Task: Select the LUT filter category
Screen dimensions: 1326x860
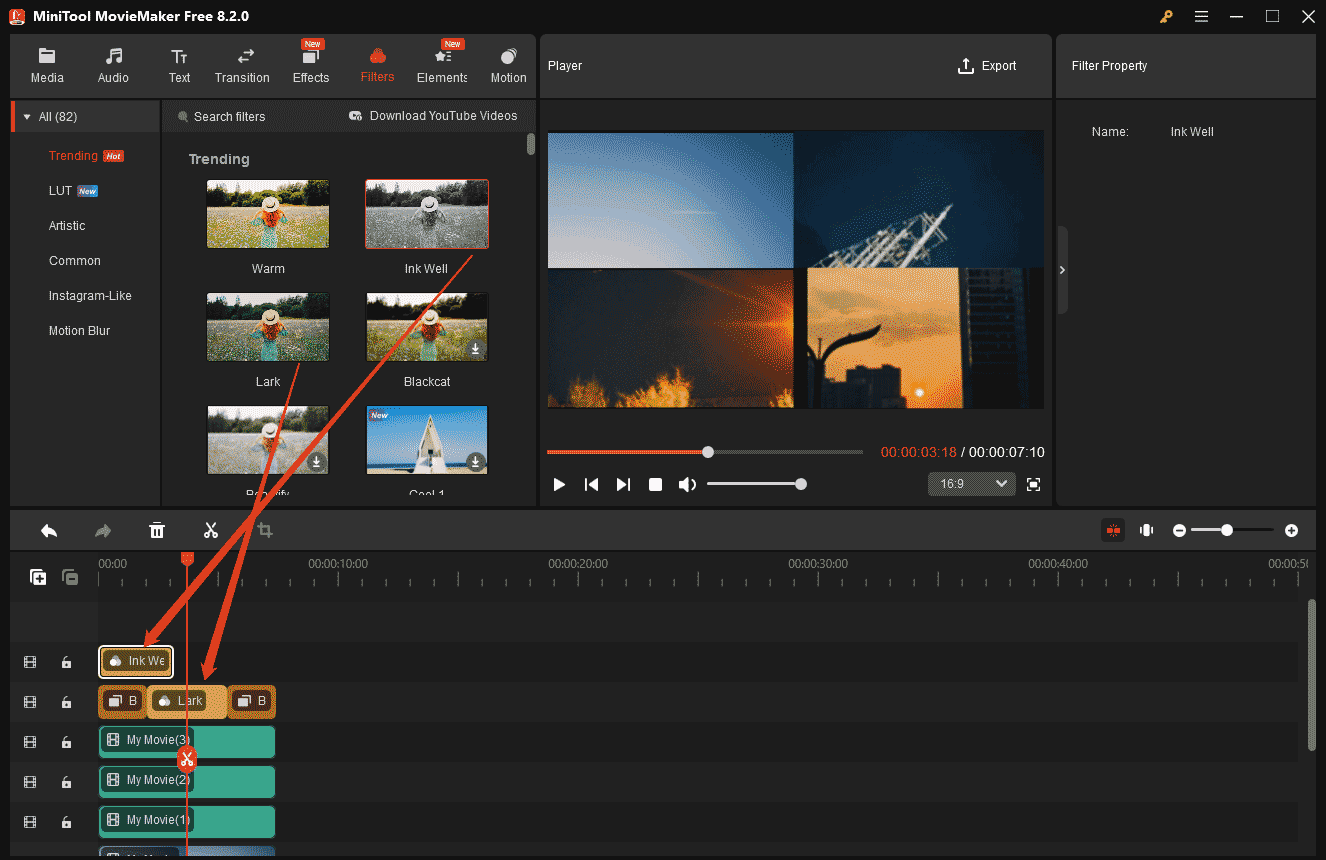Action: click(x=60, y=191)
